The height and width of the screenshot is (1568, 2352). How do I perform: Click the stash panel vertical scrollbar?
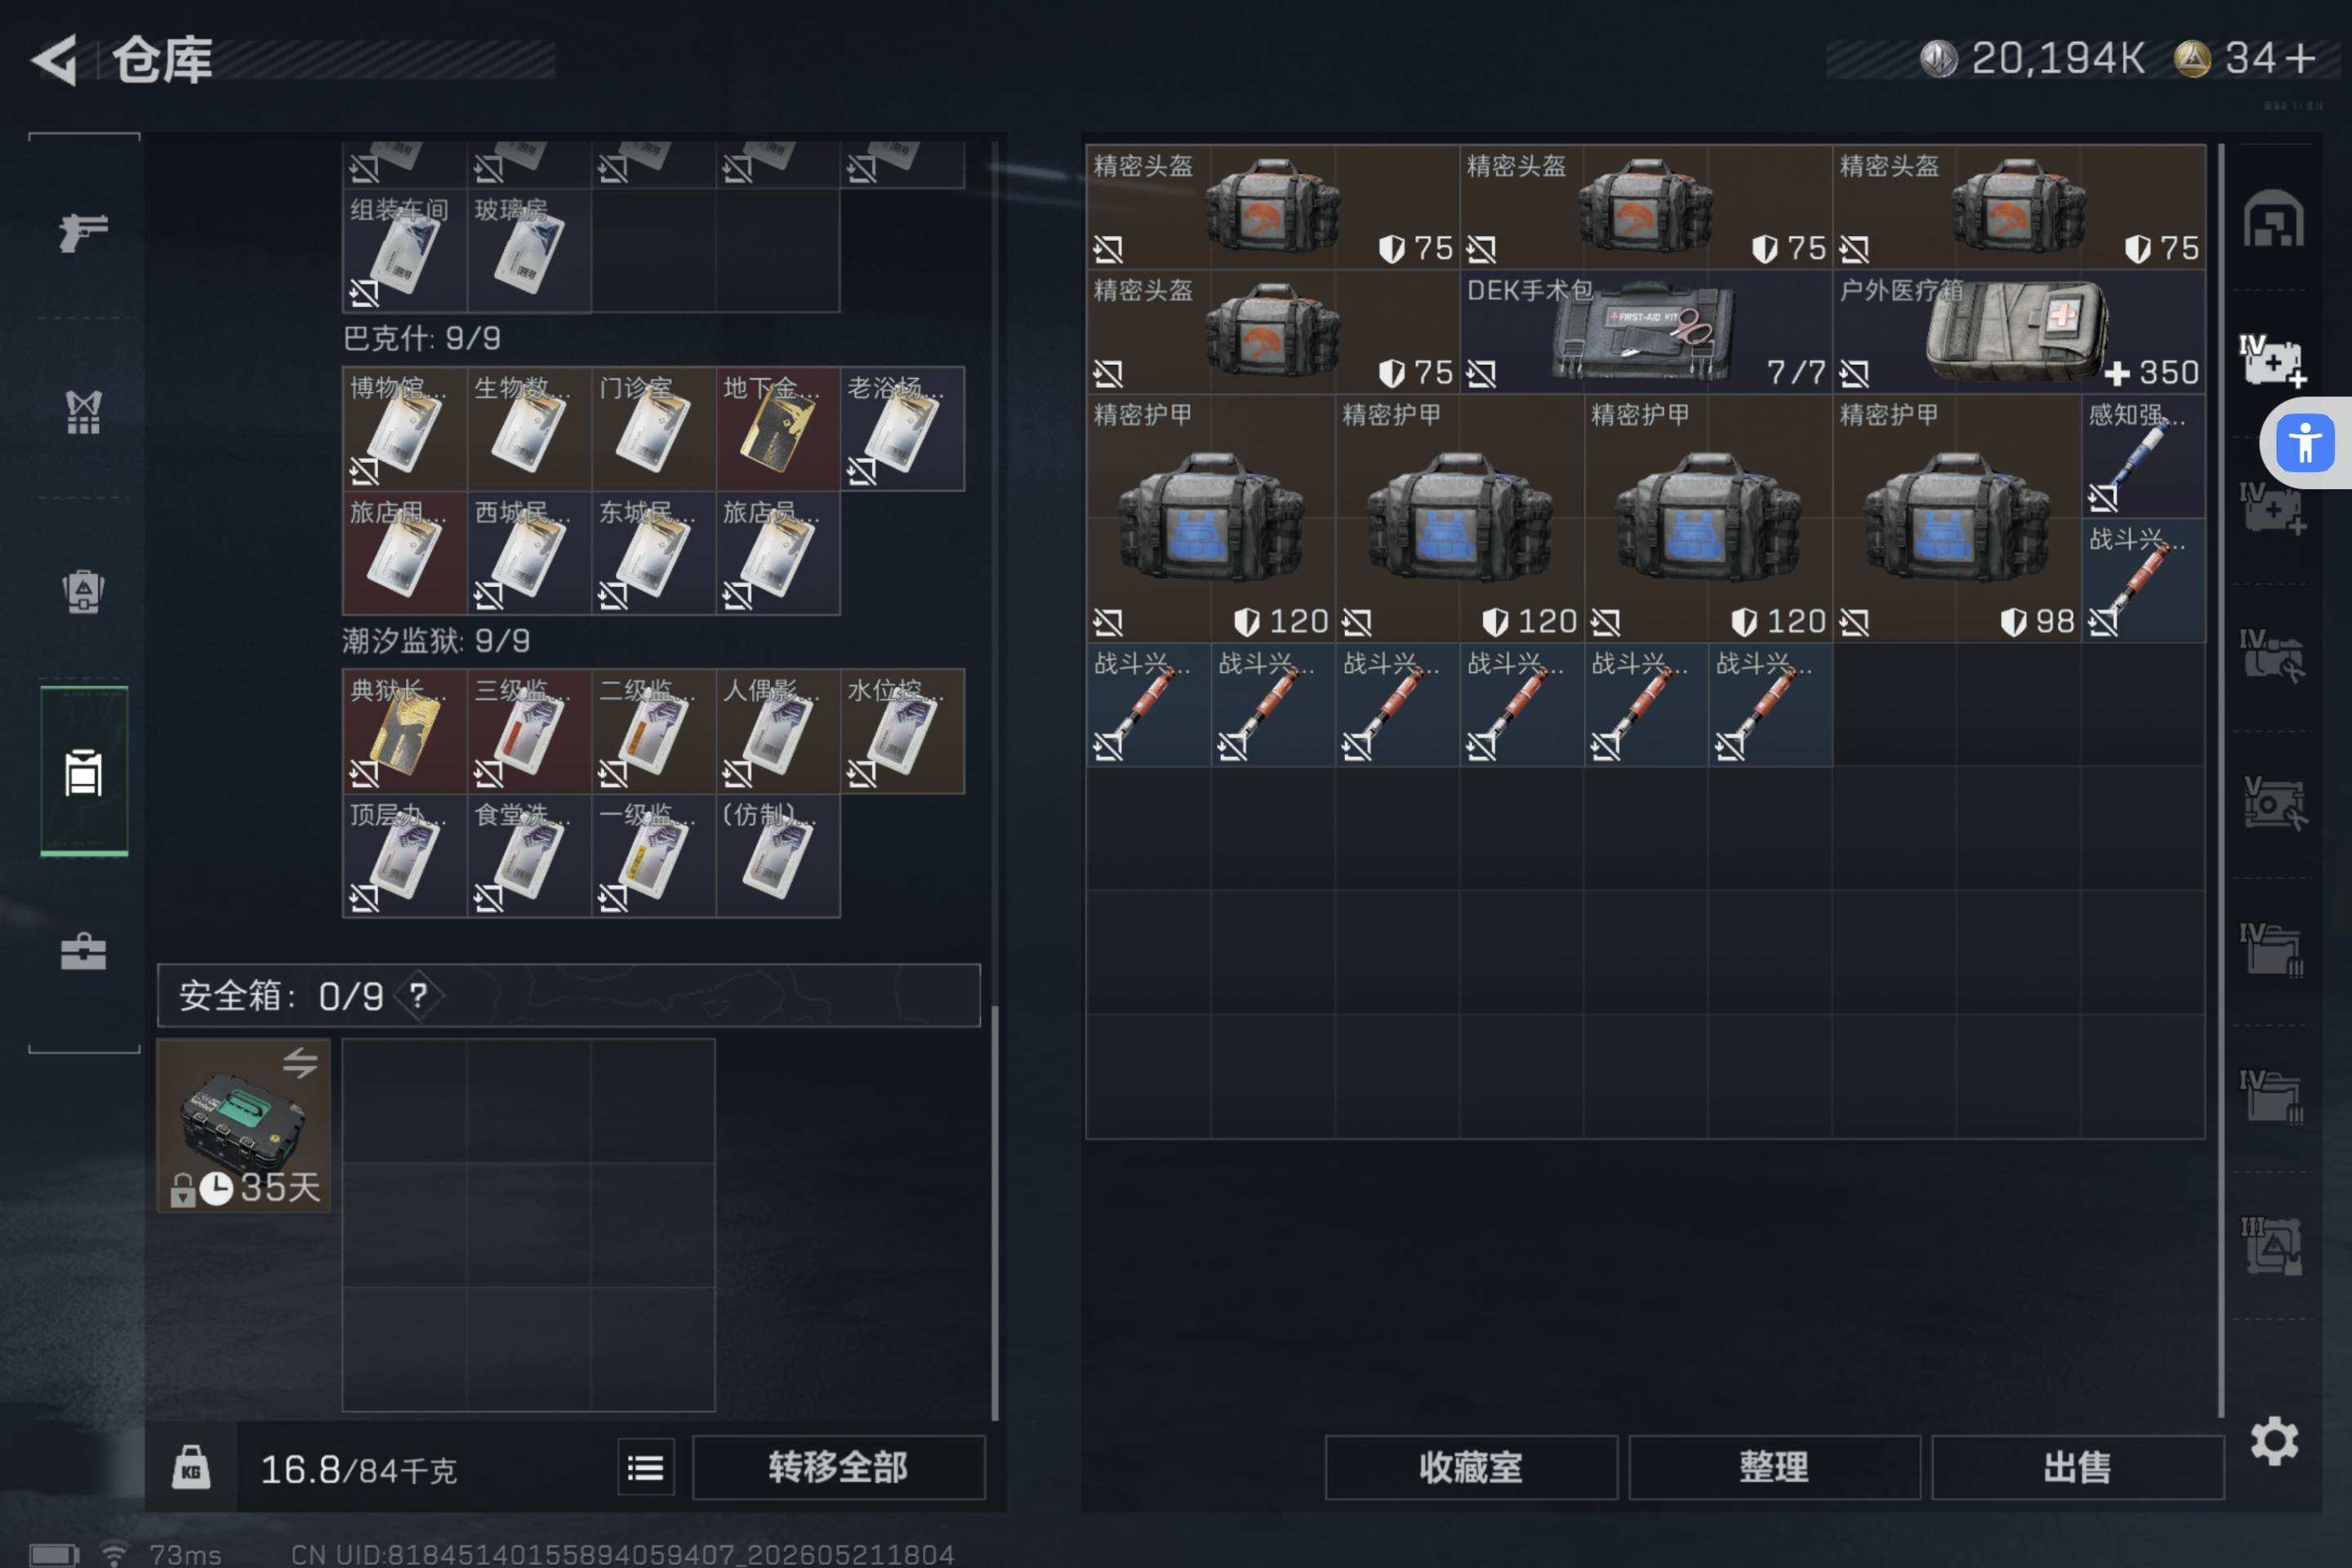tap(2221, 780)
